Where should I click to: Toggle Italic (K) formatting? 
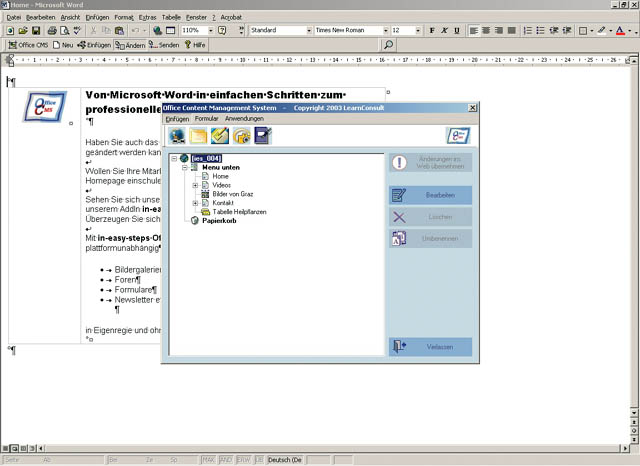click(444, 31)
